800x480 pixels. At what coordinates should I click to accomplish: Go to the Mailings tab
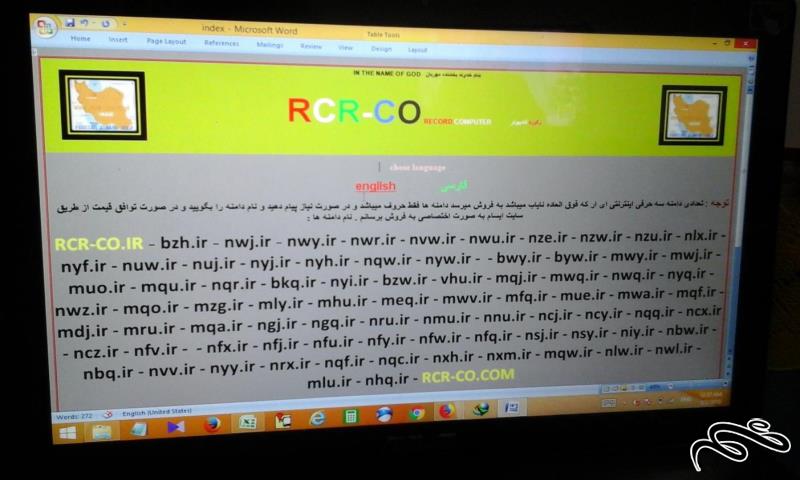tap(269, 44)
